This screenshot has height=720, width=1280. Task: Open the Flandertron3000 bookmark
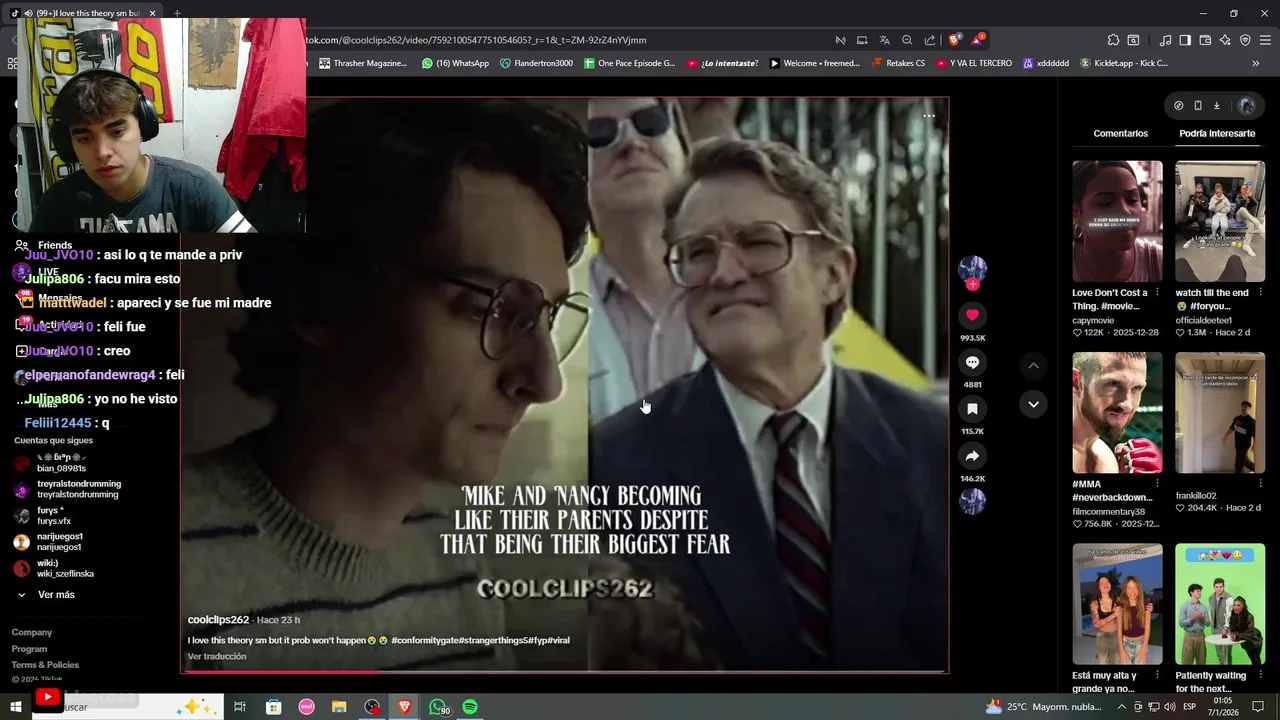537,63
